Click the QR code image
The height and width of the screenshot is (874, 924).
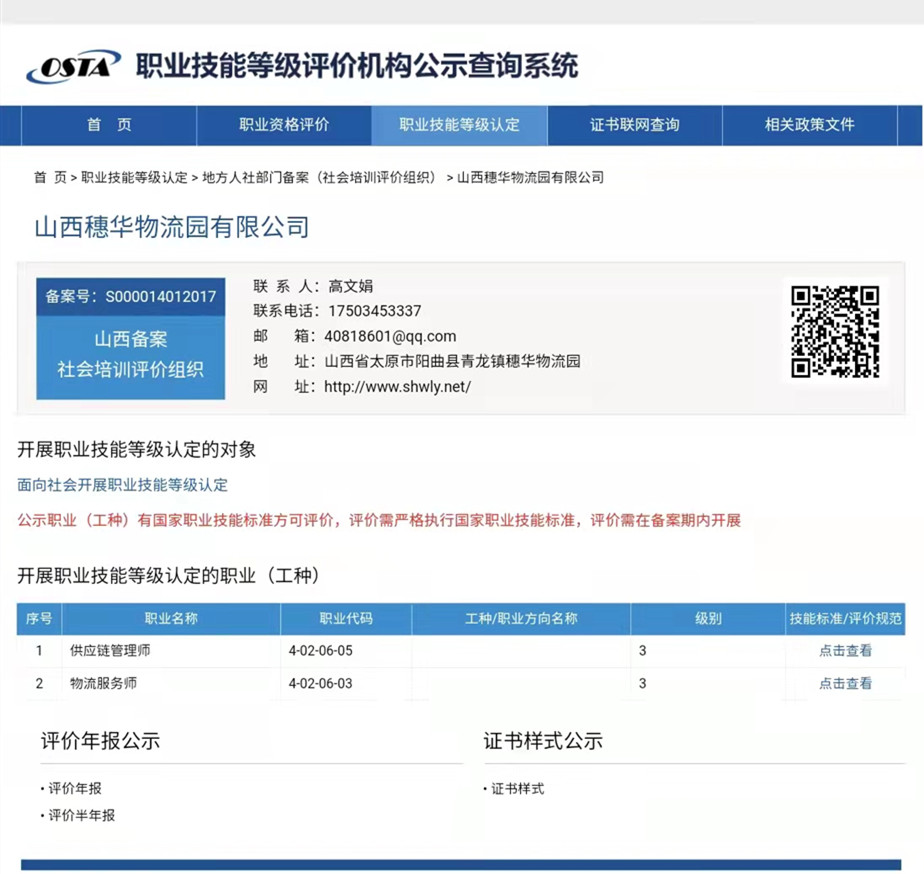(x=835, y=332)
